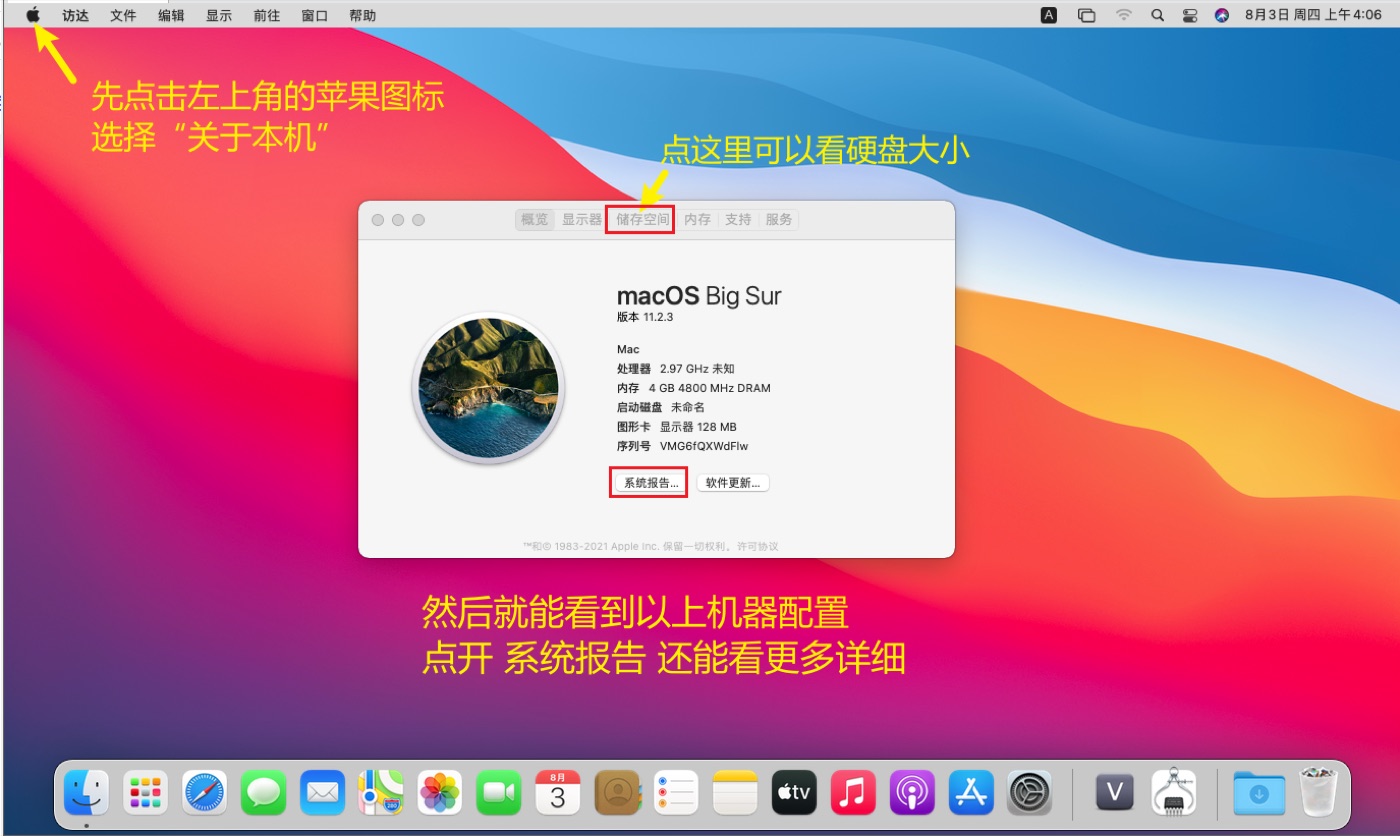
Task: Open the Messages app in the Dock
Action: click(x=264, y=793)
